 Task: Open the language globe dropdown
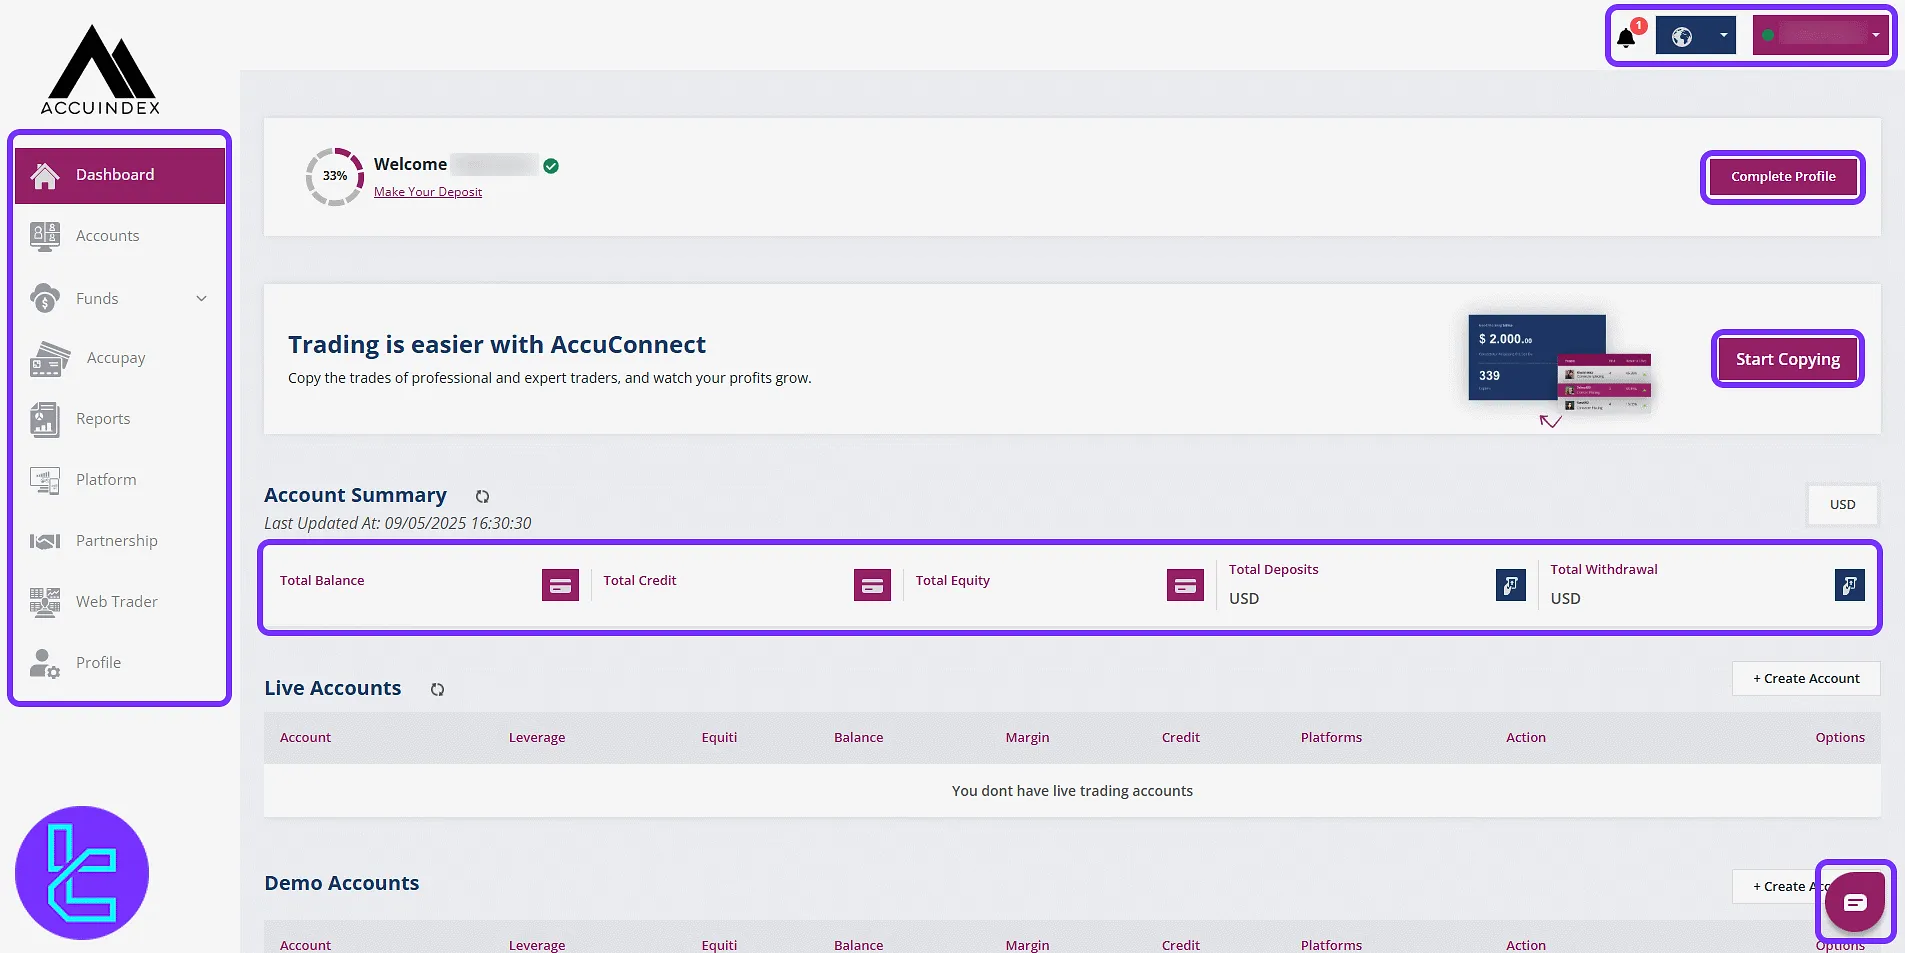tap(1696, 36)
